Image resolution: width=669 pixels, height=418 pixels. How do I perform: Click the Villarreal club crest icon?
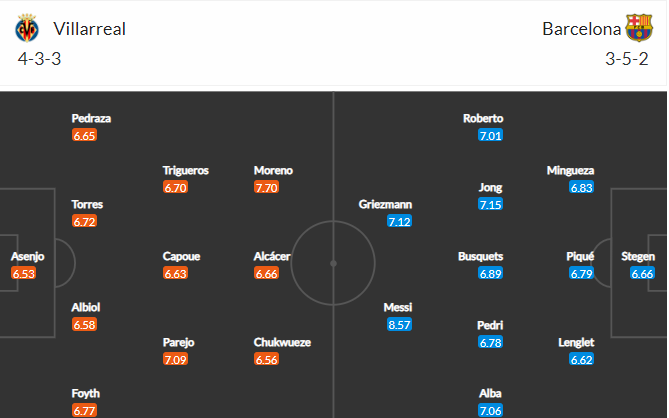[x=27, y=28]
